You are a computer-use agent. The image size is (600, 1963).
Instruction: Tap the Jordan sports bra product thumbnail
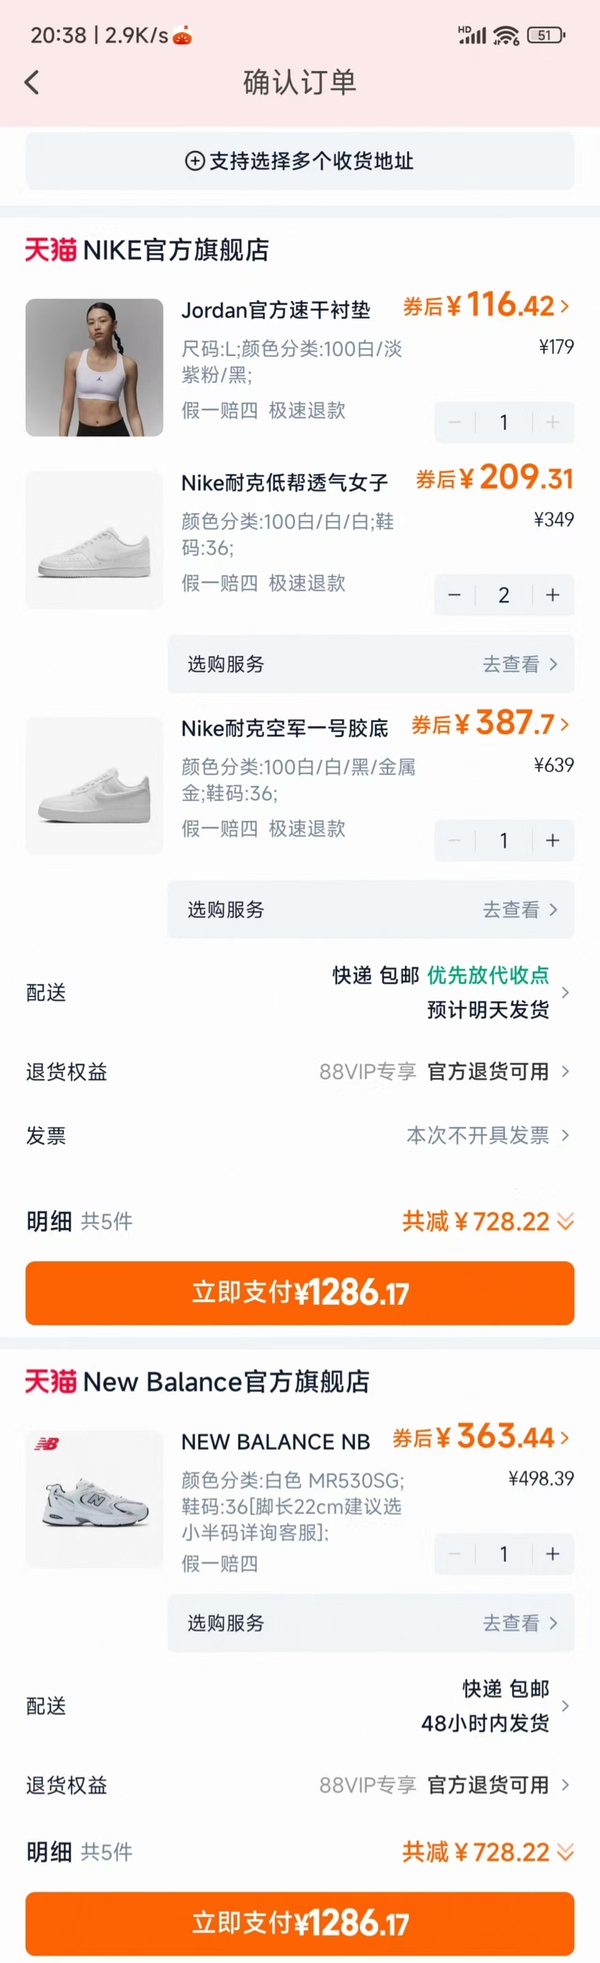pyautogui.click(x=93, y=367)
